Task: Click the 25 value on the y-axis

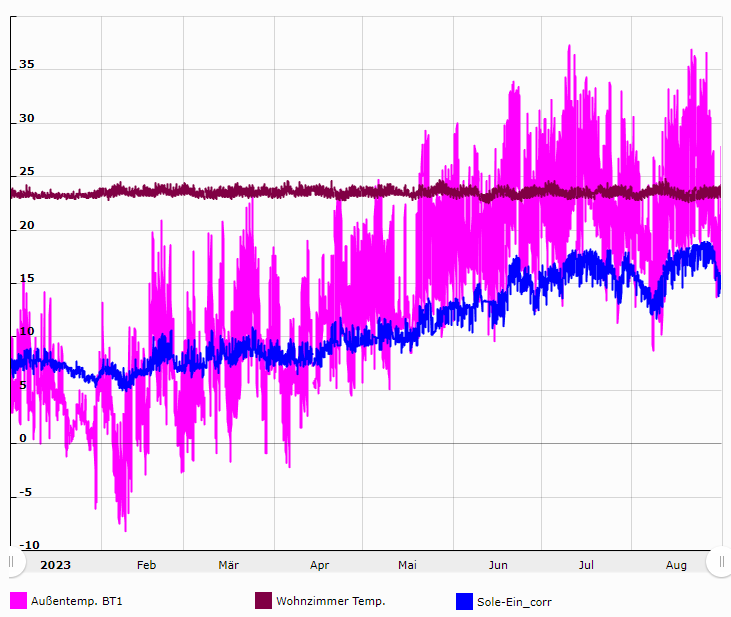Action: tap(27, 172)
